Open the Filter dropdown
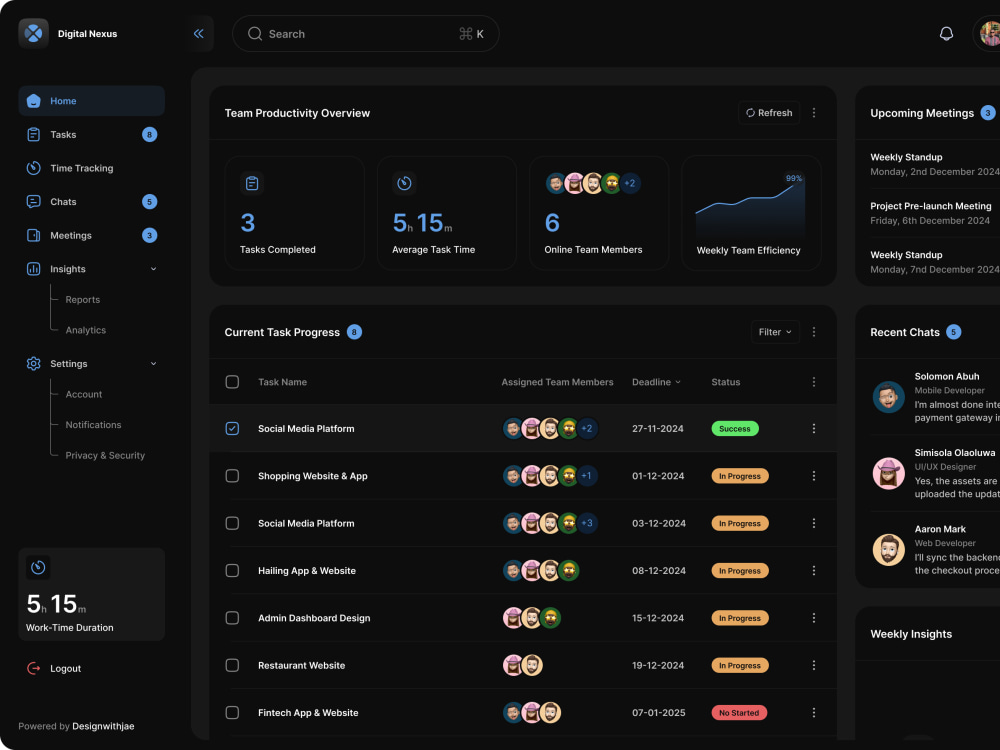 [x=775, y=332]
